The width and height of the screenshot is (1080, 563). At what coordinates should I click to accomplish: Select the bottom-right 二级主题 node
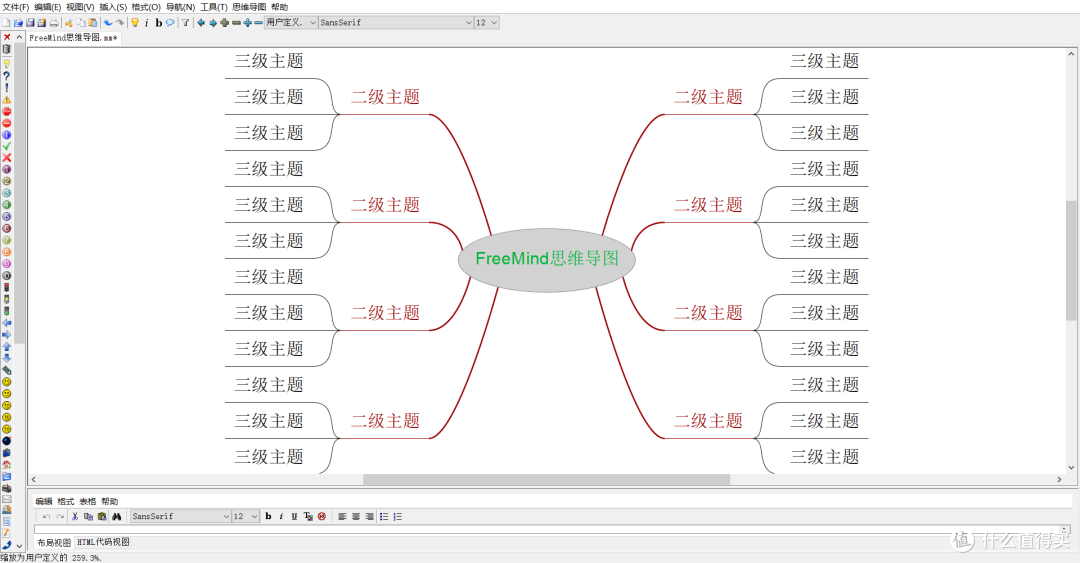(x=708, y=421)
